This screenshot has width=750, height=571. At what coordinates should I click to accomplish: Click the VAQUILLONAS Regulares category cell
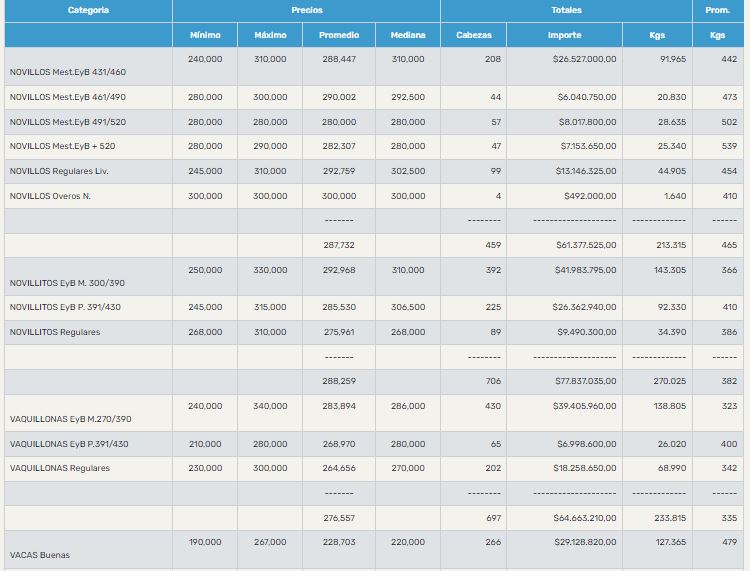59,468
